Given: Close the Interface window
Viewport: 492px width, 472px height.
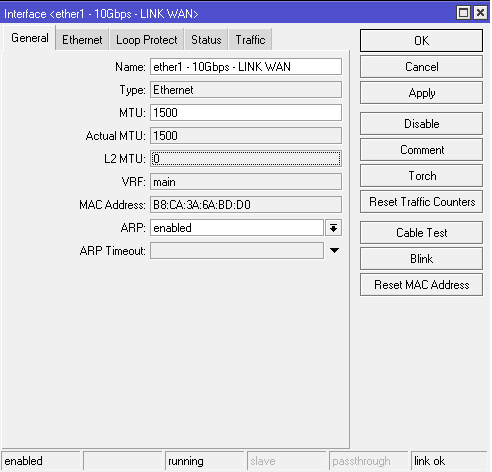Looking at the screenshot, I should (480, 13).
